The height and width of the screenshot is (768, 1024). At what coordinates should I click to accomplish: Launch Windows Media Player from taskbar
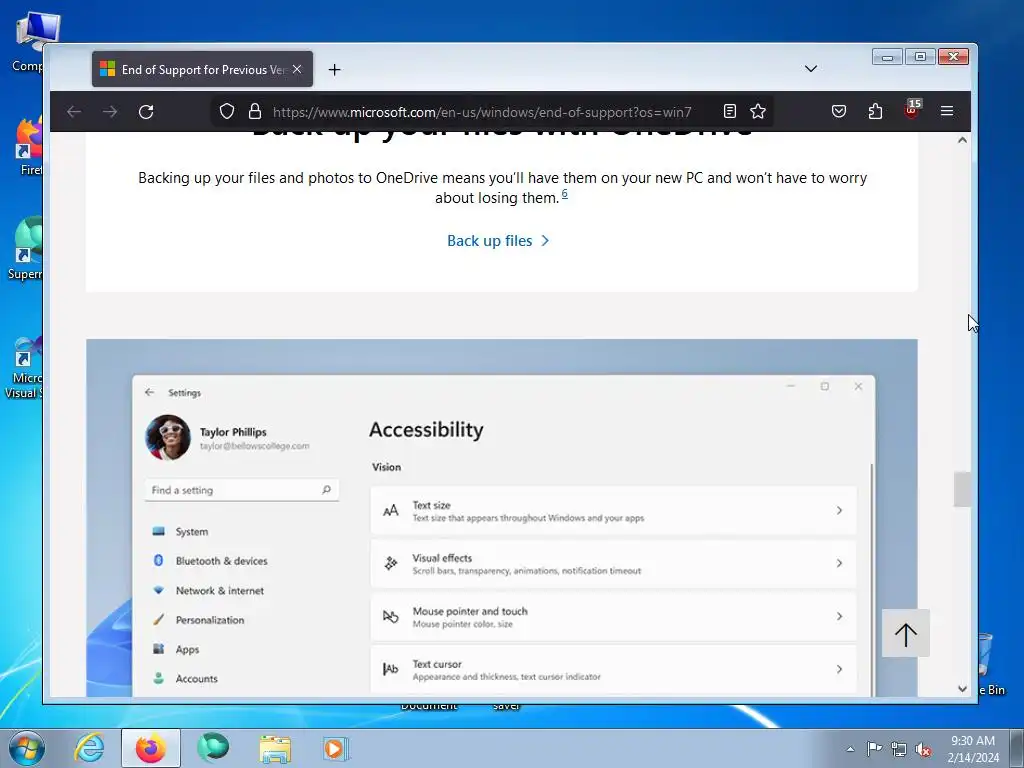click(x=336, y=748)
